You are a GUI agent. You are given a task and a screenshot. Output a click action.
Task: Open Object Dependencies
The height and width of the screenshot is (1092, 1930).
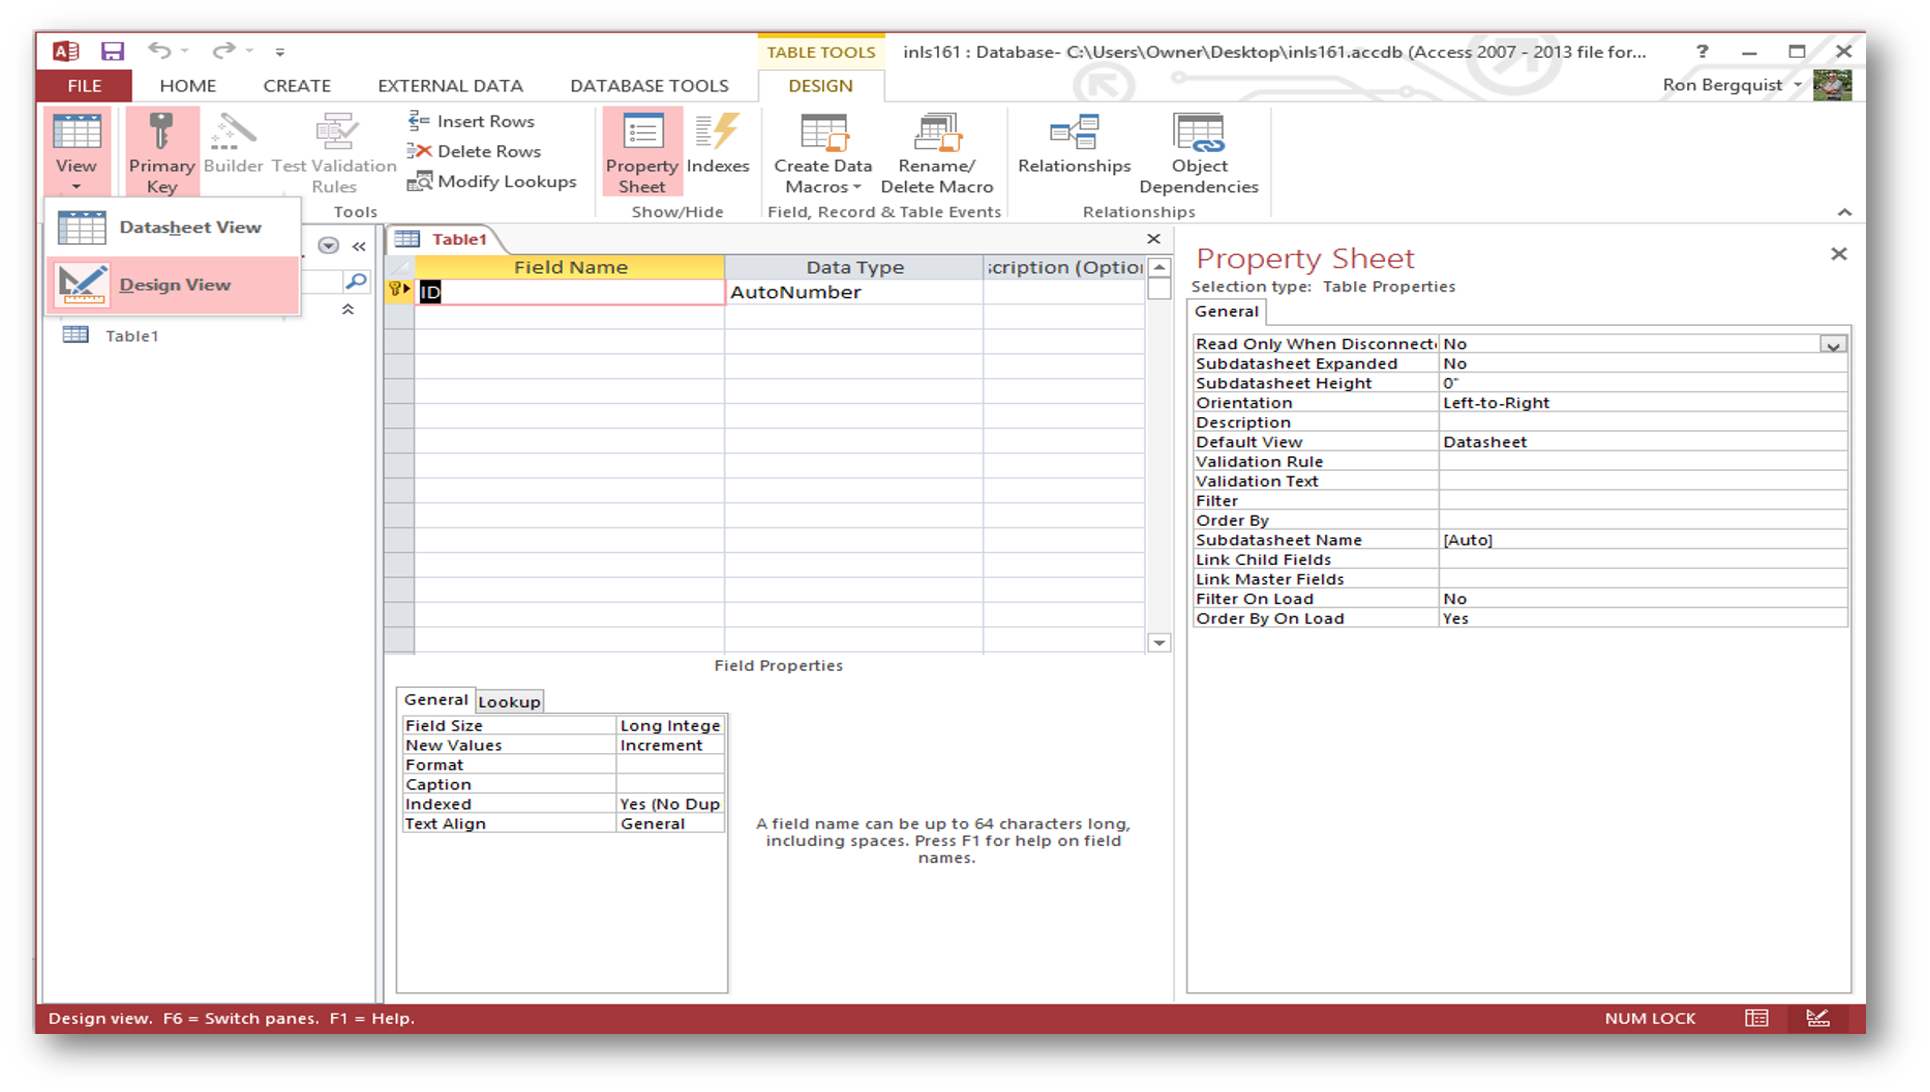1198,152
